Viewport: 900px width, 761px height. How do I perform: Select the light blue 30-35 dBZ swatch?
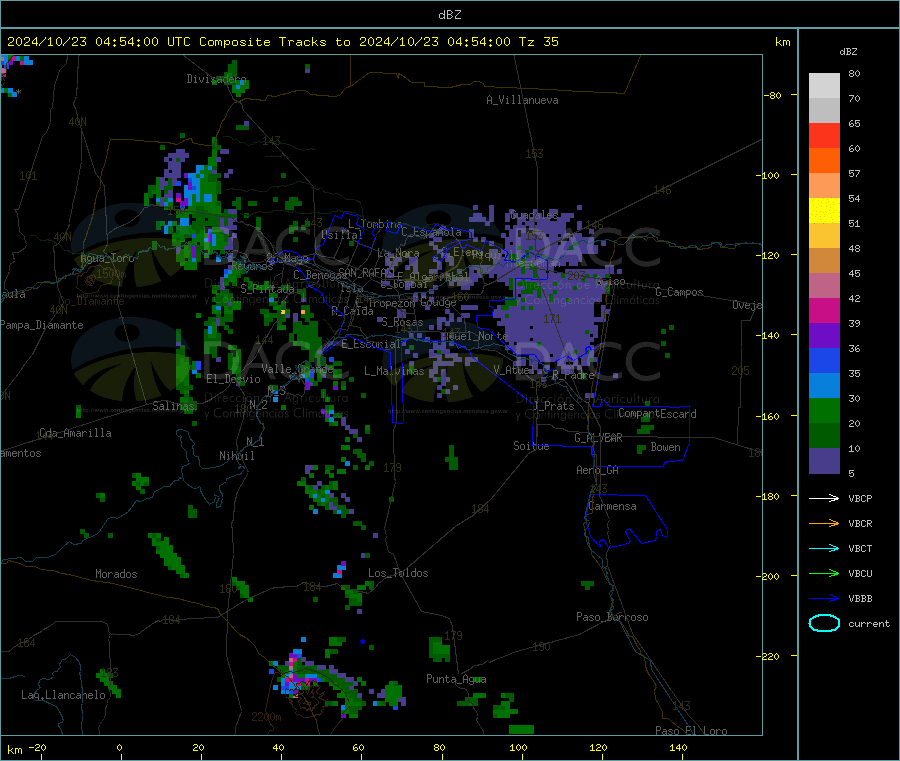click(824, 386)
